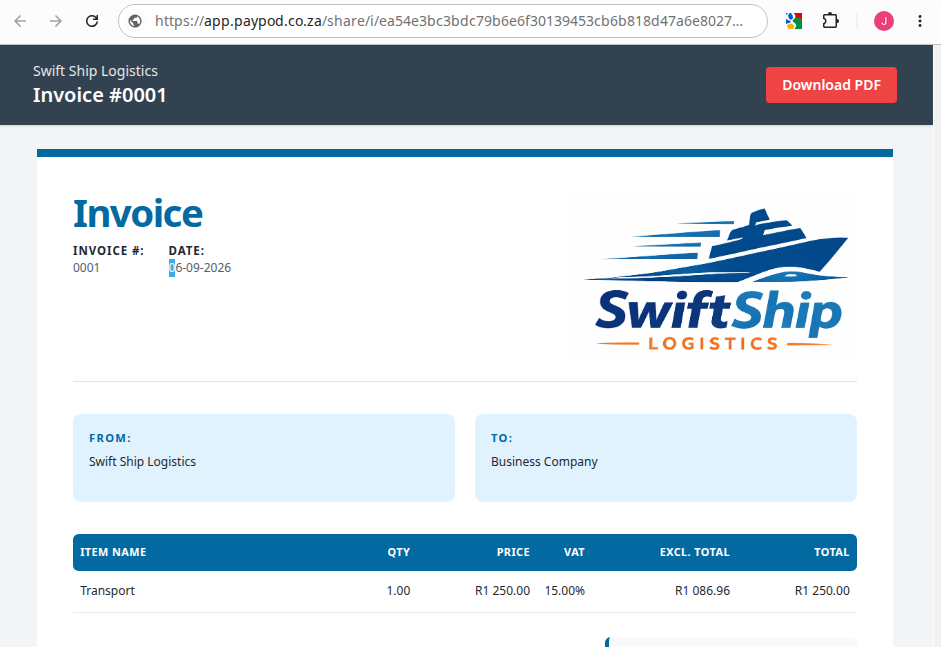Select the PRICE column header
Image resolution: width=941 pixels, height=647 pixels.
pyautogui.click(x=513, y=552)
